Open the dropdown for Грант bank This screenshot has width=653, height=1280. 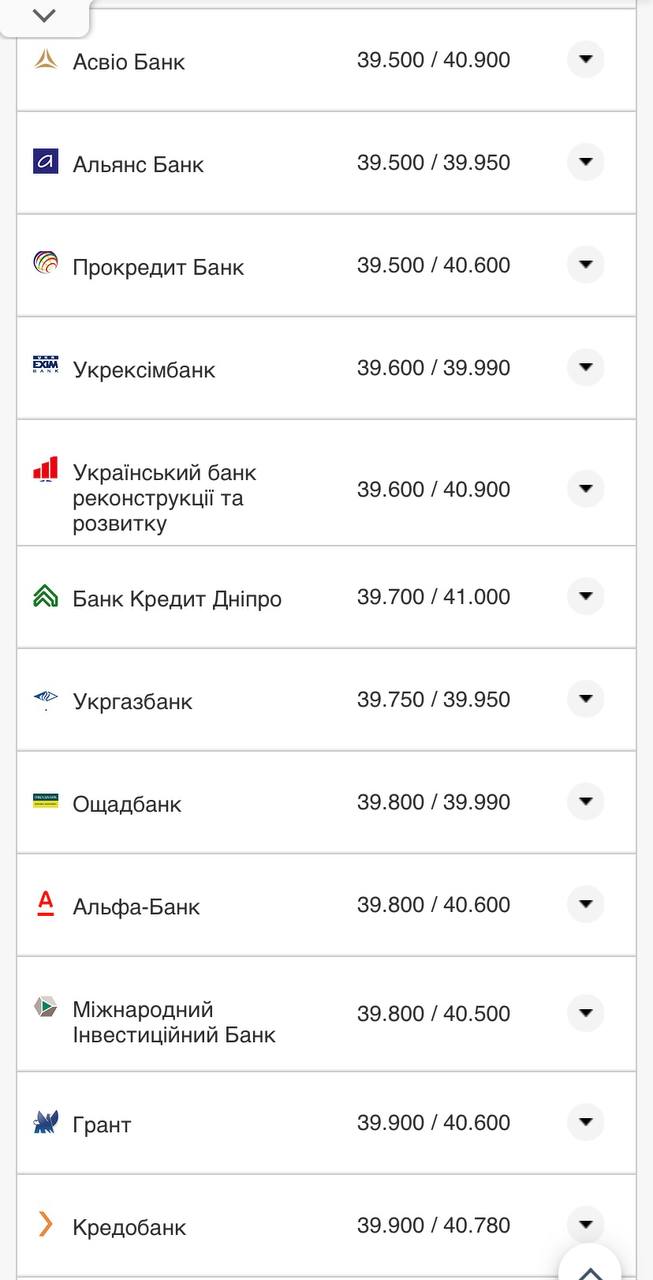tap(585, 1122)
